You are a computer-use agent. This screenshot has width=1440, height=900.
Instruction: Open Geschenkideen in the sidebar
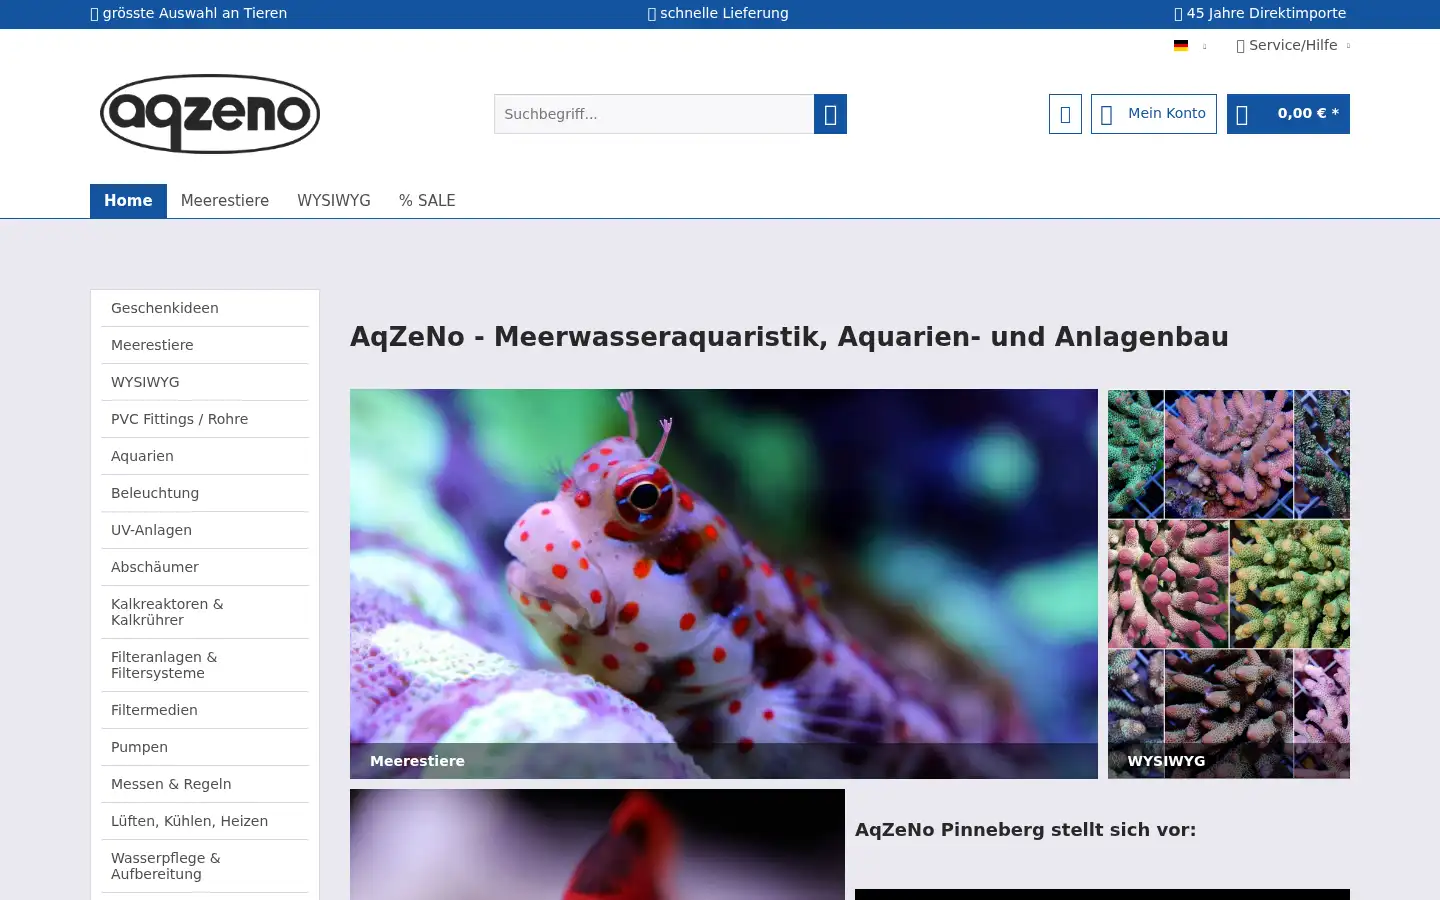coord(205,308)
